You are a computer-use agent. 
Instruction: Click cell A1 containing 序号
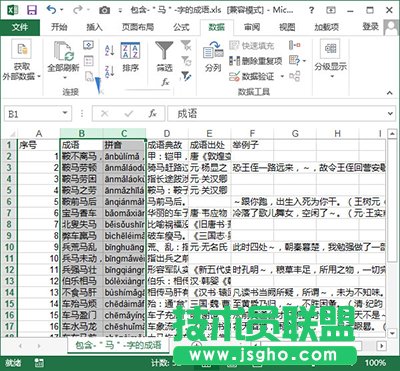coord(39,145)
